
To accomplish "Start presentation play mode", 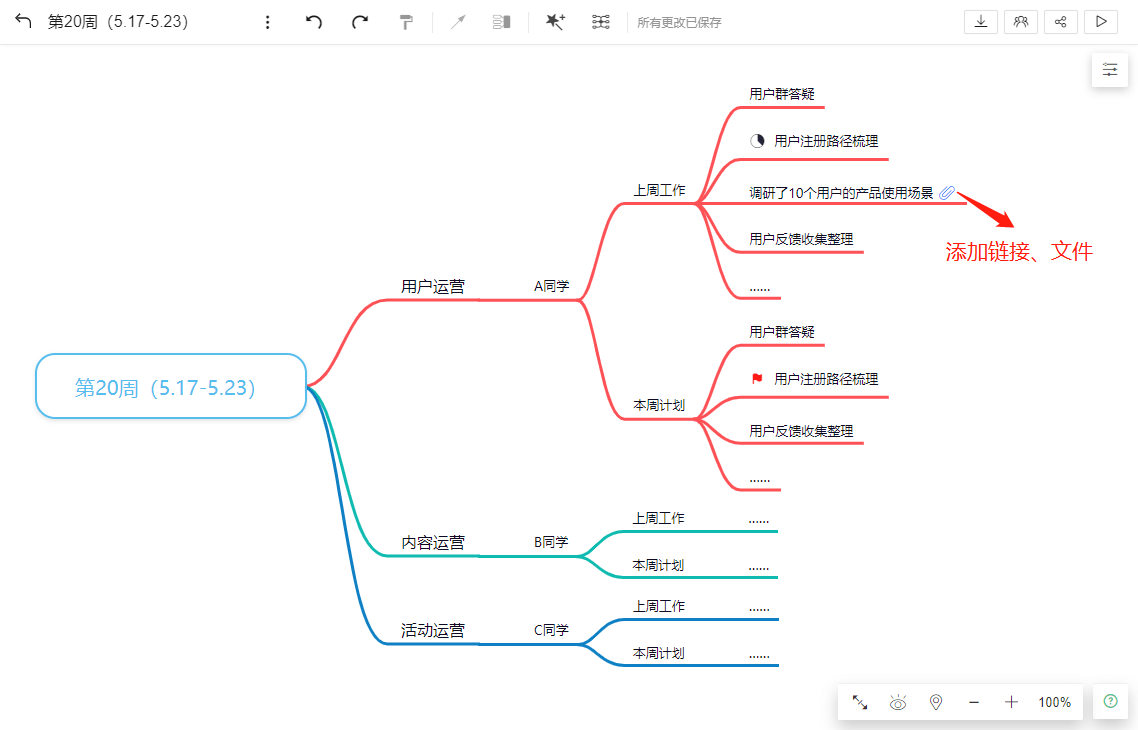I will pyautogui.click(x=1100, y=22).
